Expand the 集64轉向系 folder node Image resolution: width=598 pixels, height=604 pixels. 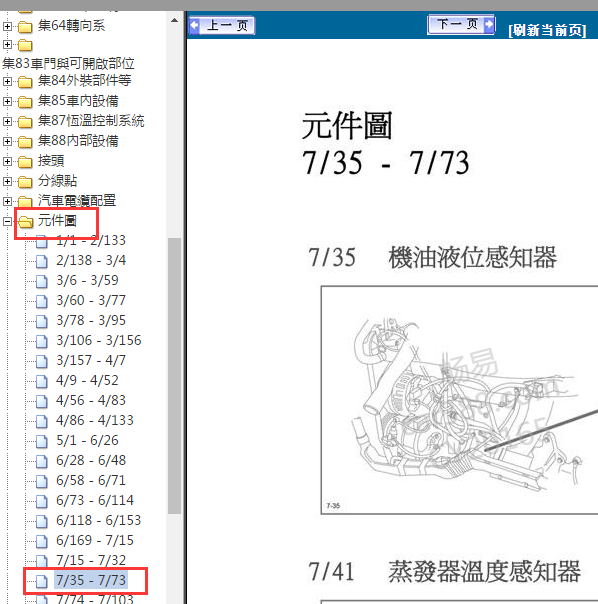(7, 26)
